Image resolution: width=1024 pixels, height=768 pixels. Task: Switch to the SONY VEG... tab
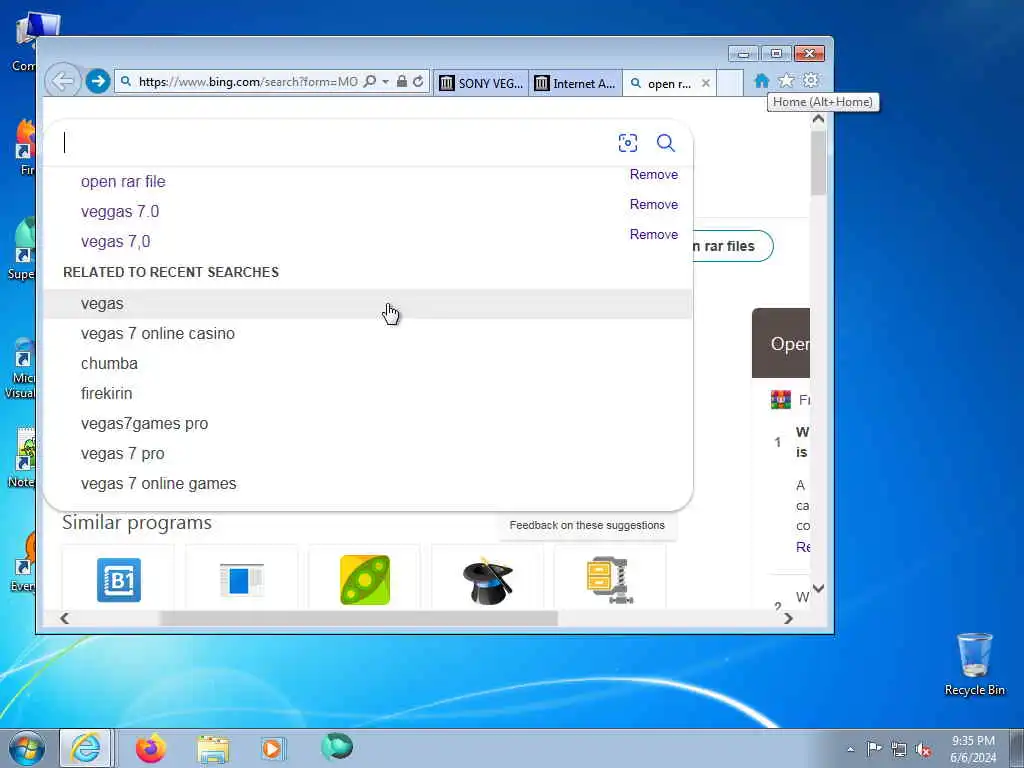click(481, 83)
